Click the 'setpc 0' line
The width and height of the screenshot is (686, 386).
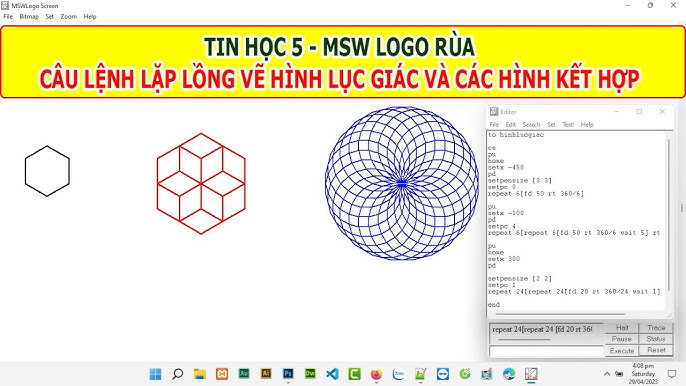point(502,187)
